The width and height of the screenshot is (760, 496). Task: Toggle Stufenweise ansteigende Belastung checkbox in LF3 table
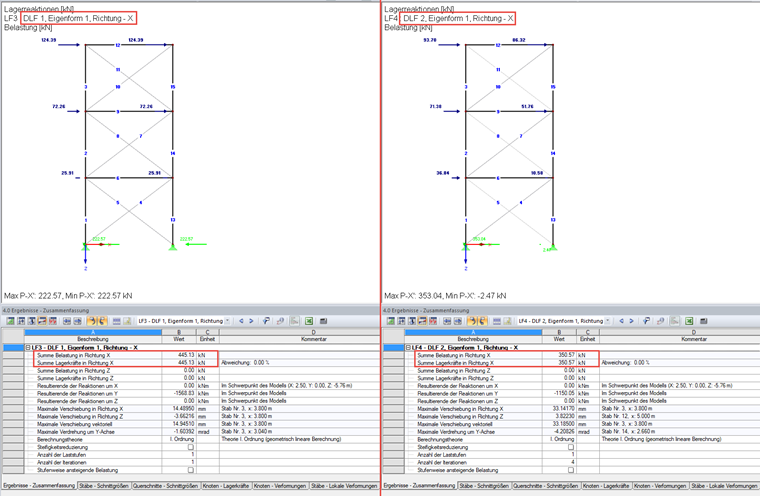(190, 470)
